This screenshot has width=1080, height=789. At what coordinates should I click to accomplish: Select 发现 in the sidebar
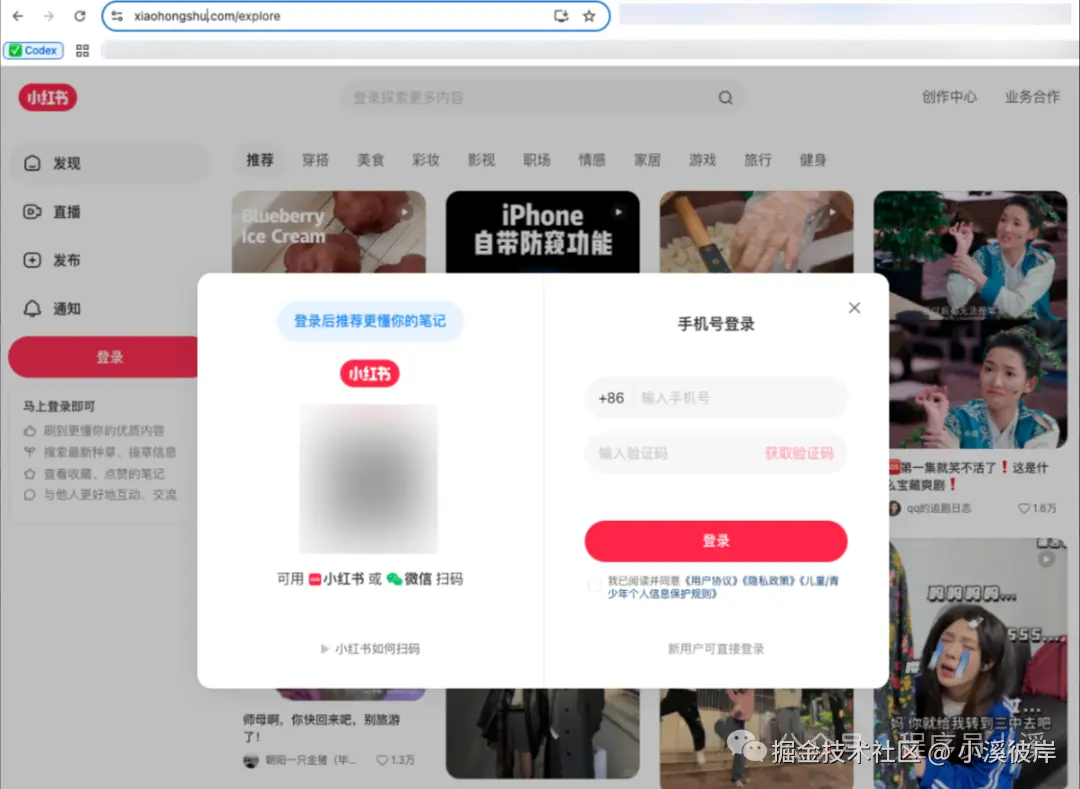tap(110, 163)
